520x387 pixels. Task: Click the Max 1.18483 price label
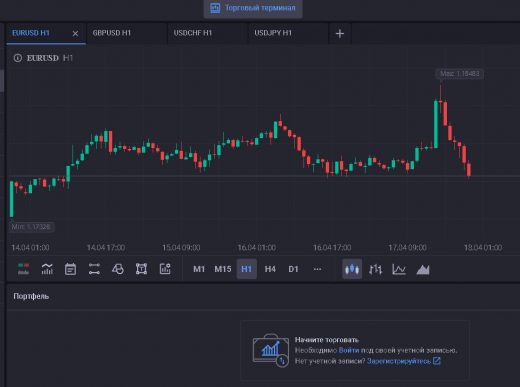(460, 73)
